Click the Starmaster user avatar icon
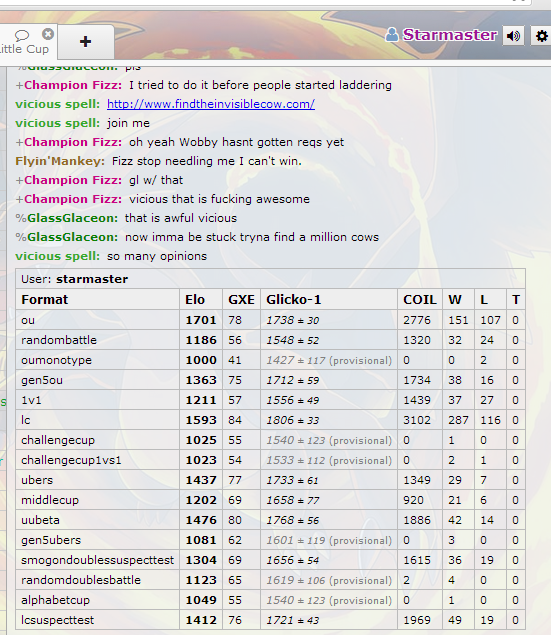 tap(391, 35)
